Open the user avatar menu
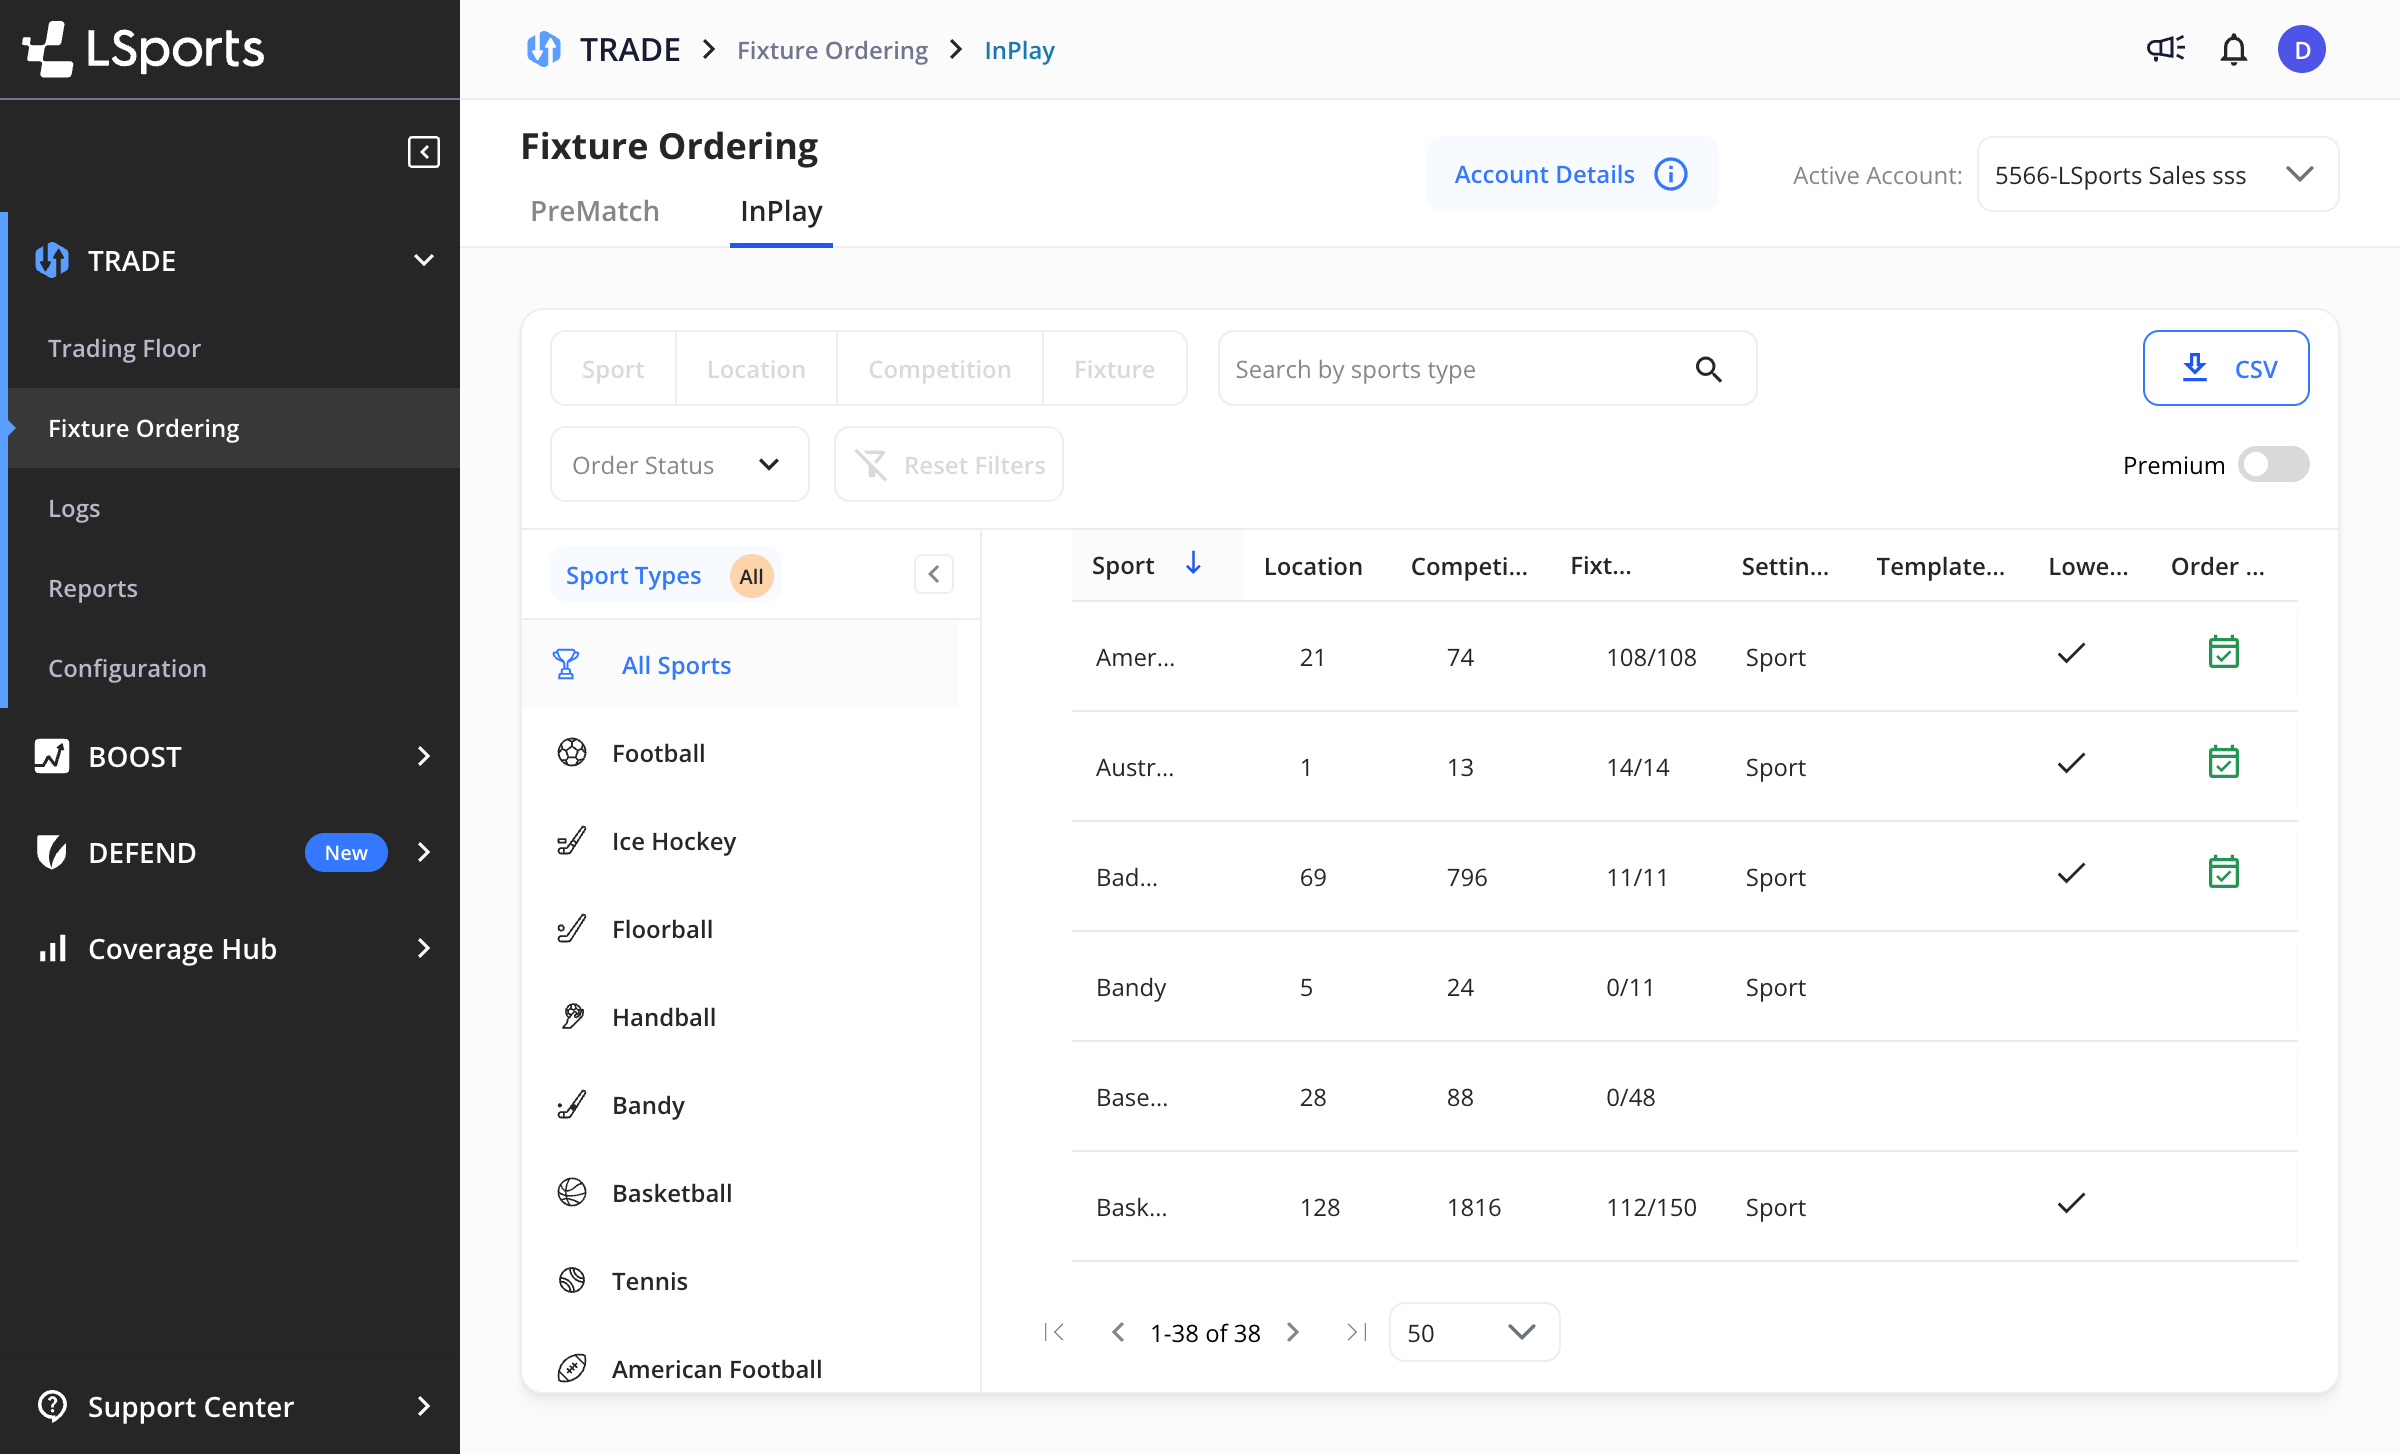 click(x=2302, y=48)
